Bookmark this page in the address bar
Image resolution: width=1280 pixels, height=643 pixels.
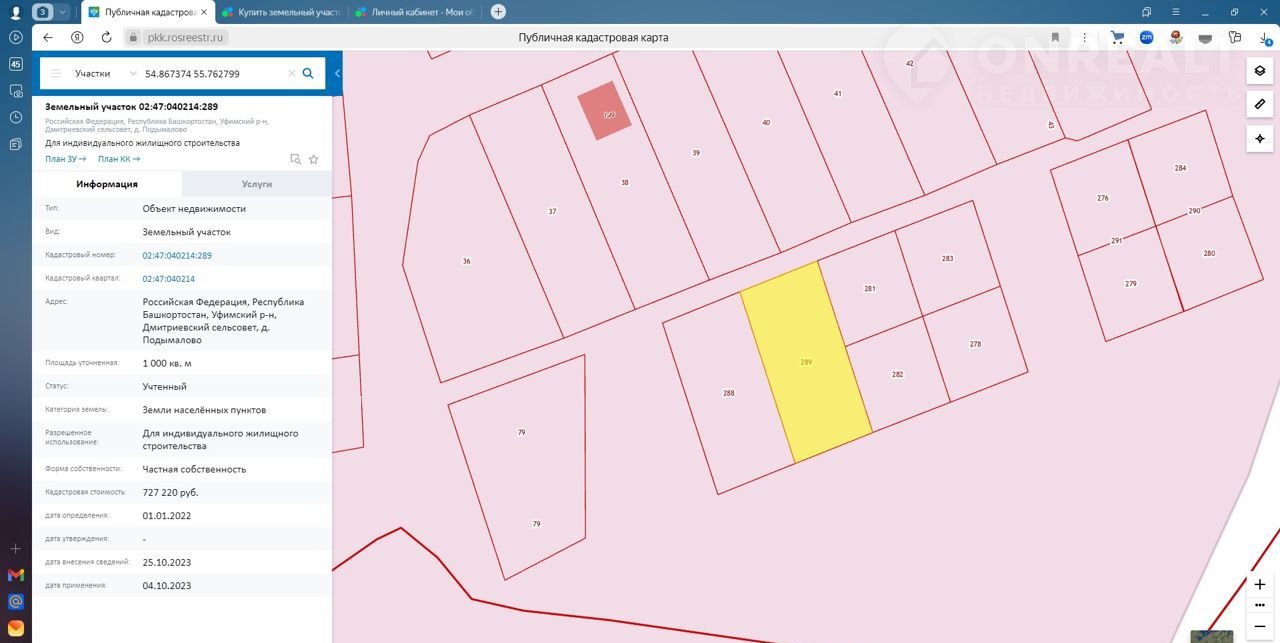(x=1055, y=37)
